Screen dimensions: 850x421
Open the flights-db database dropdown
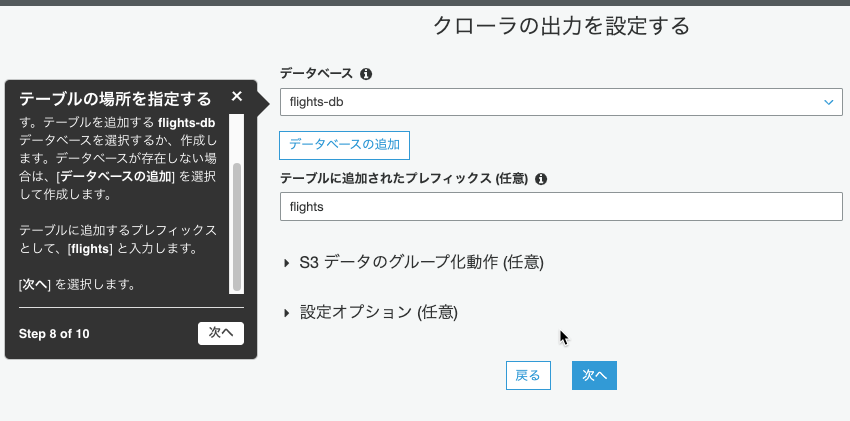pos(561,102)
